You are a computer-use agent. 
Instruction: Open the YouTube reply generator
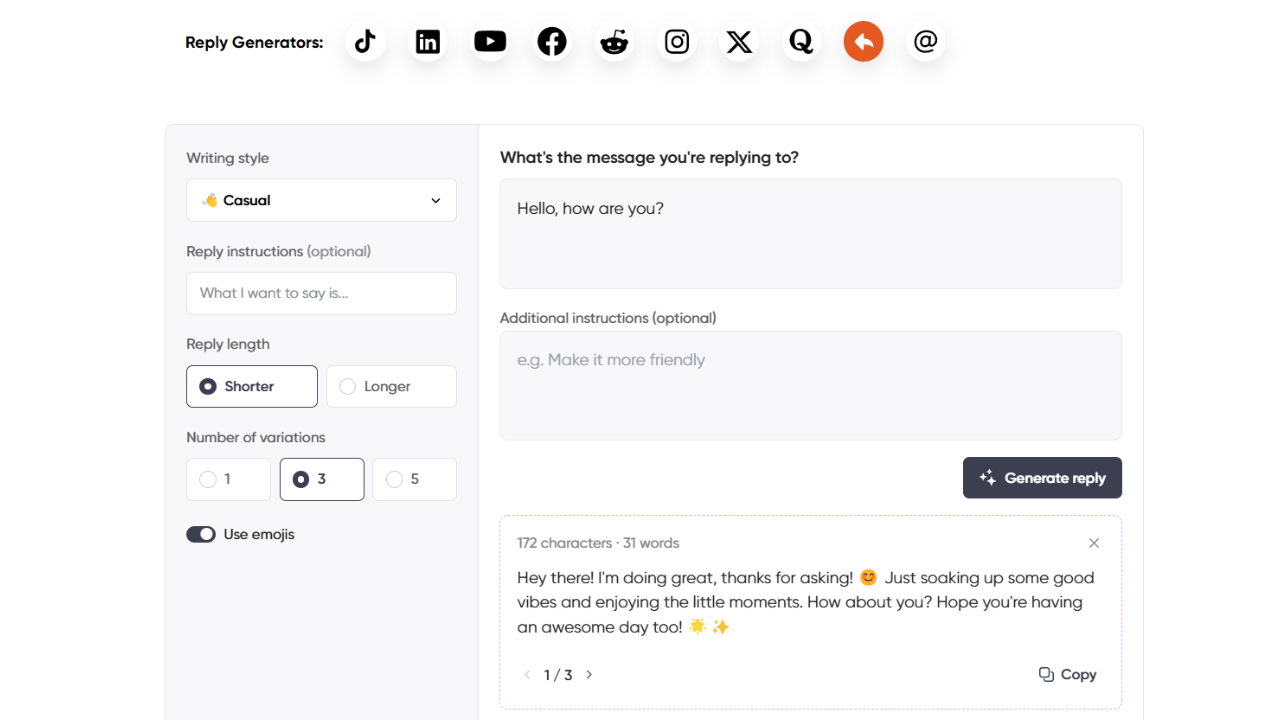(490, 41)
